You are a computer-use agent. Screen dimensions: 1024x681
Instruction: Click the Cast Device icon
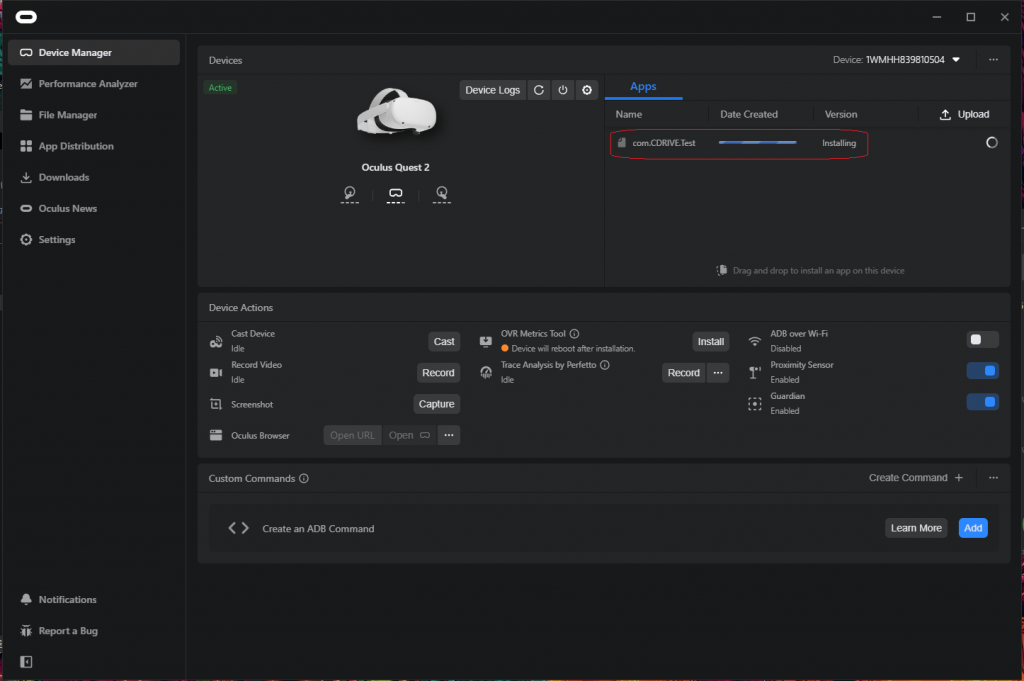(x=216, y=342)
